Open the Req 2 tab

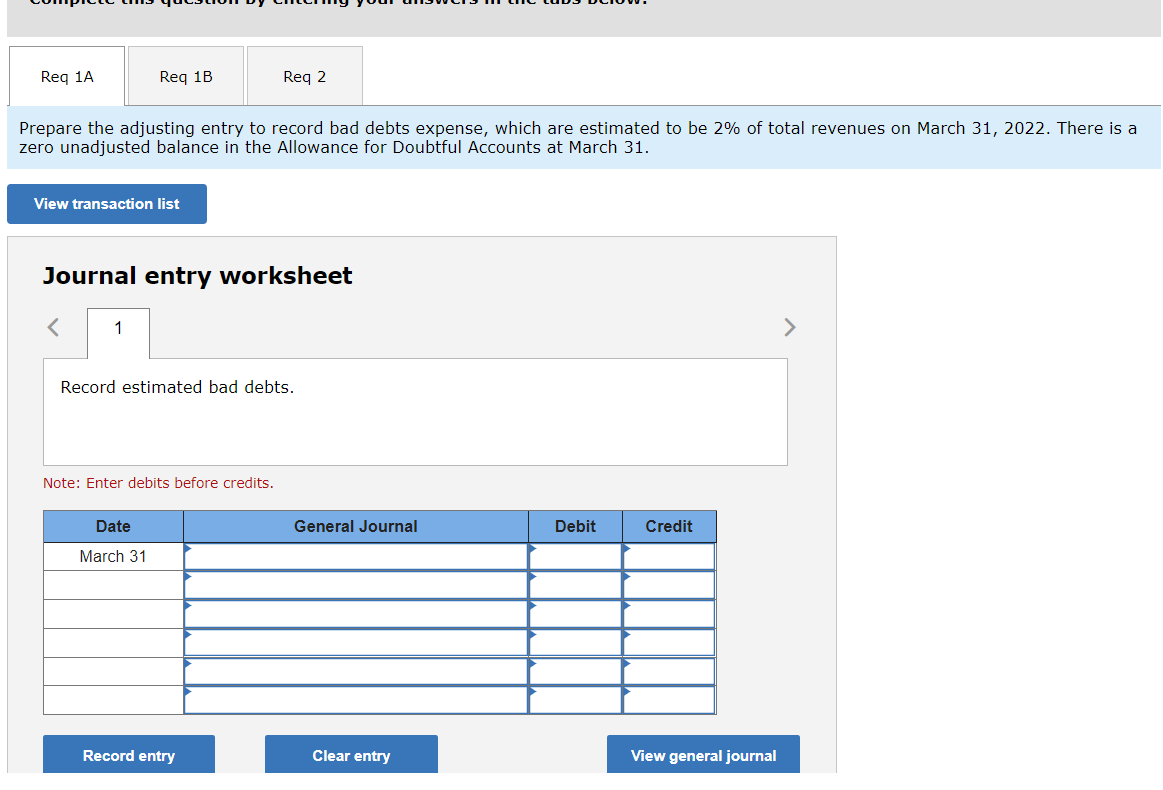tap(305, 76)
